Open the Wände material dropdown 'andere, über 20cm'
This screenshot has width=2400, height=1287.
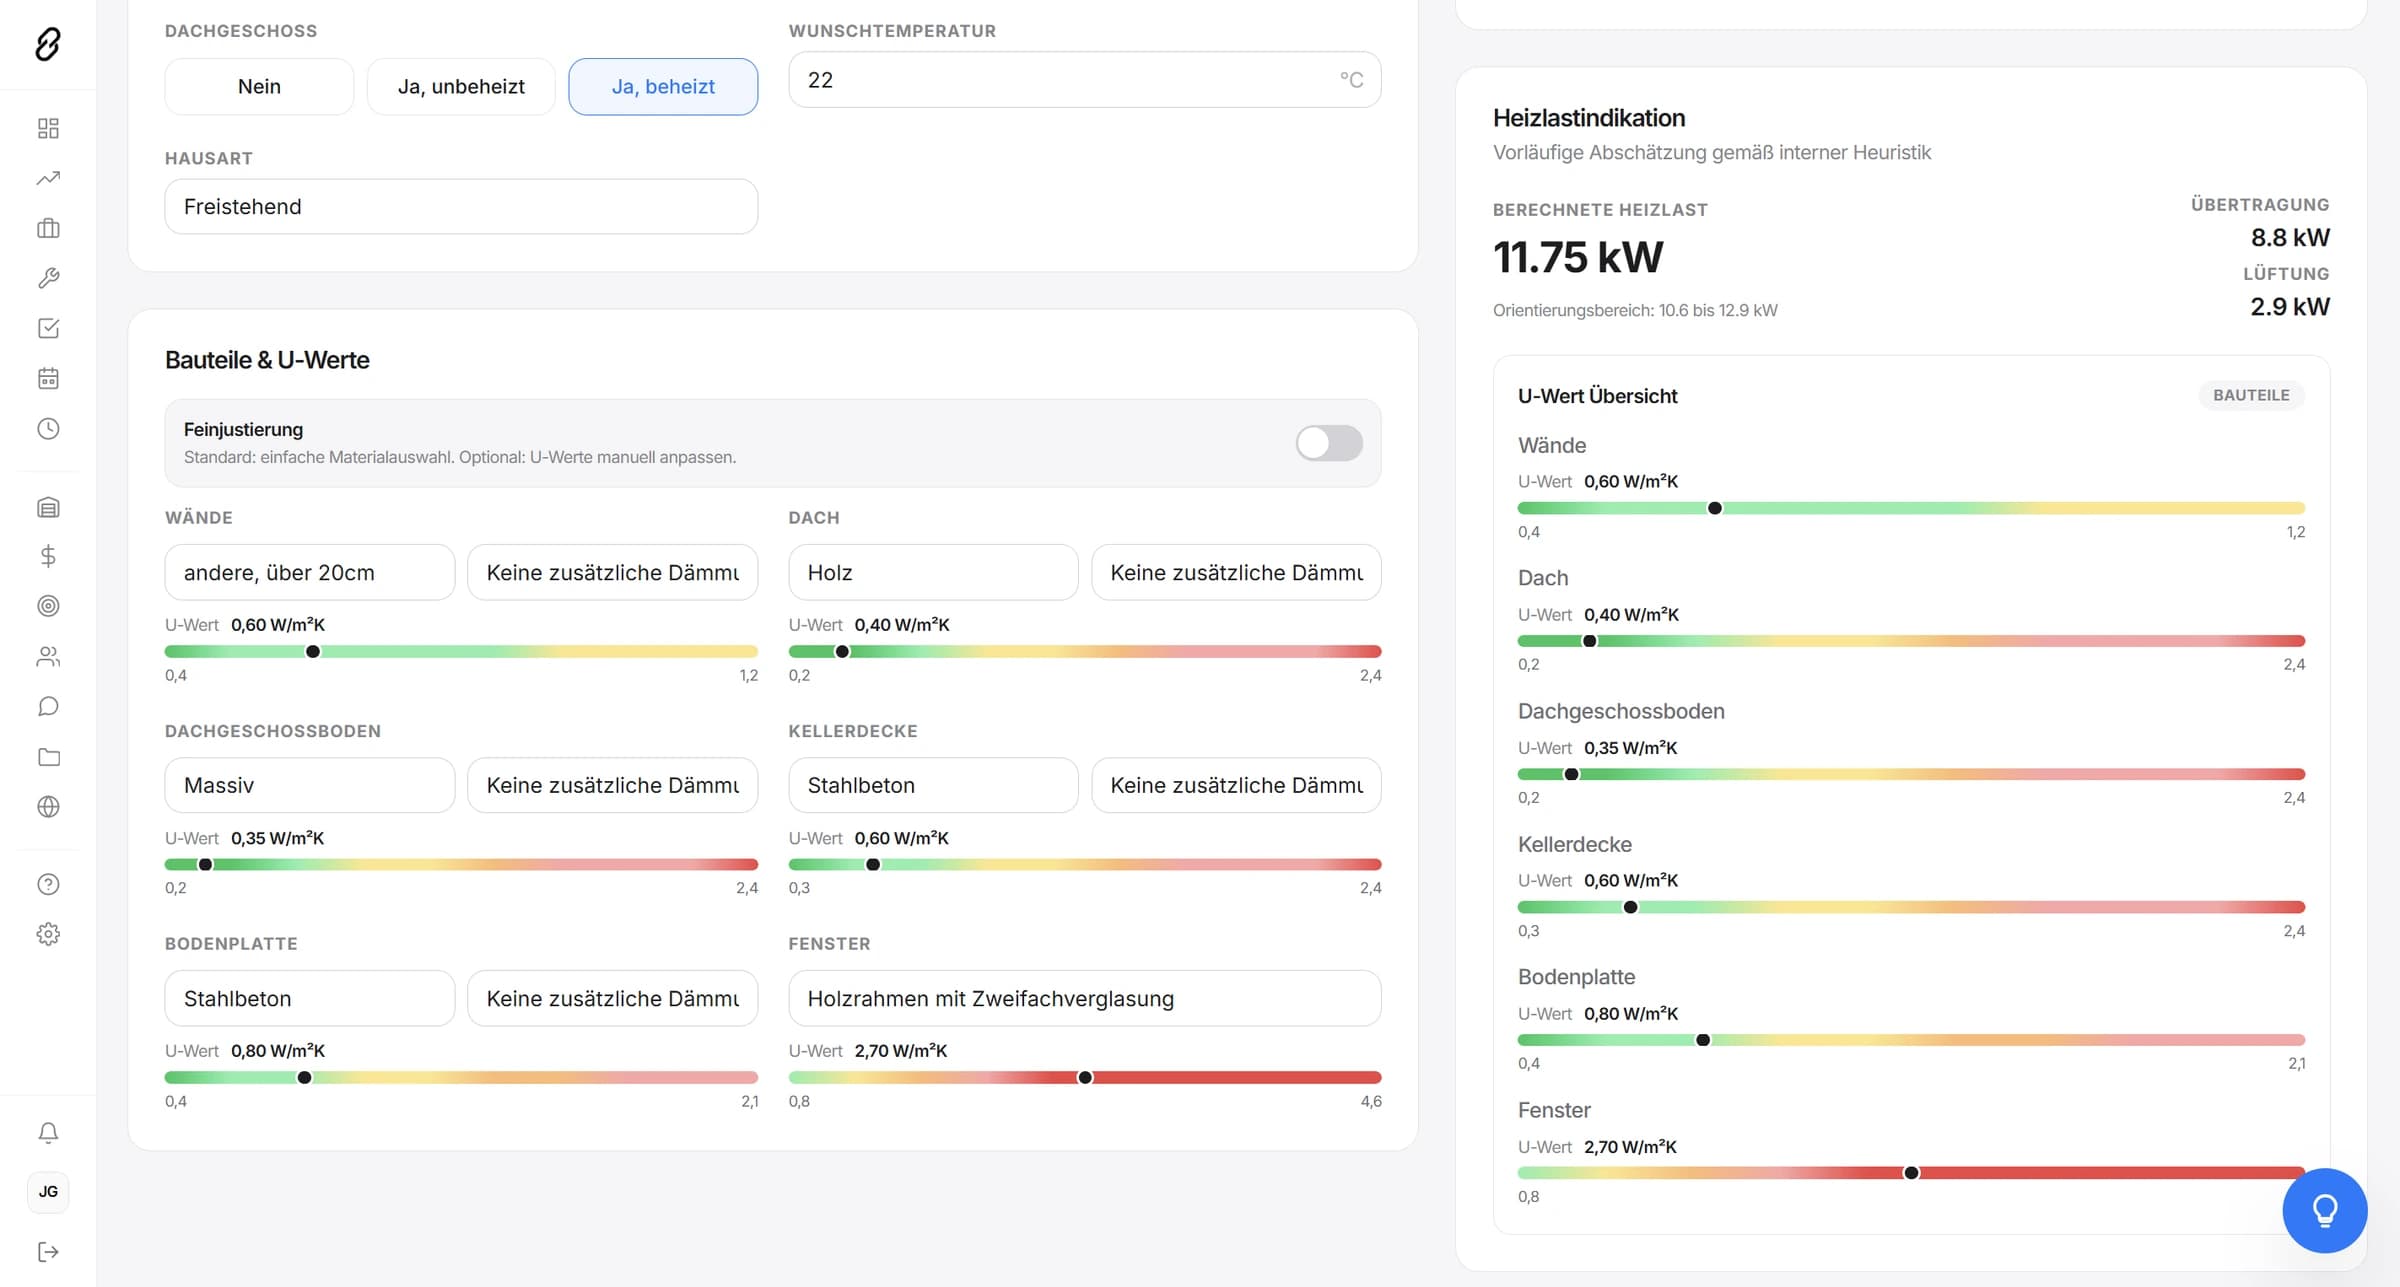point(309,572)
